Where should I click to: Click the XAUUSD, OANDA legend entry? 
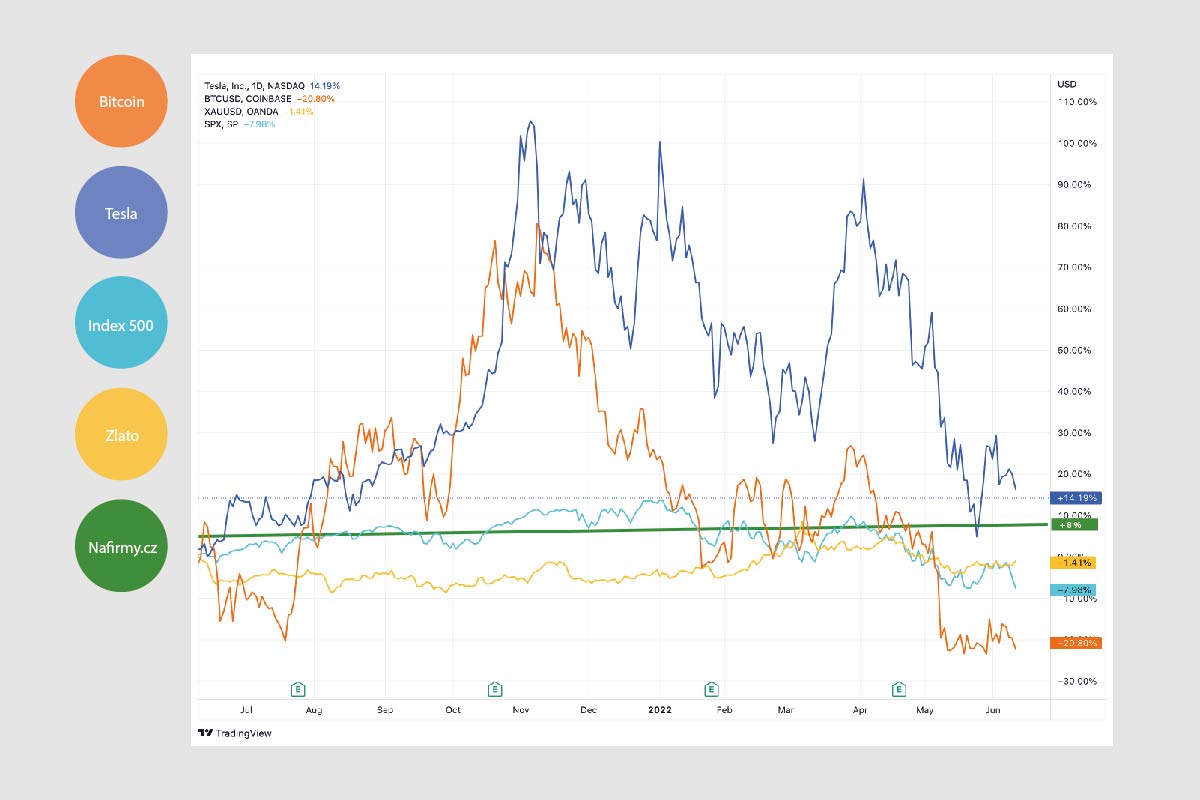[x=243, y=112]
